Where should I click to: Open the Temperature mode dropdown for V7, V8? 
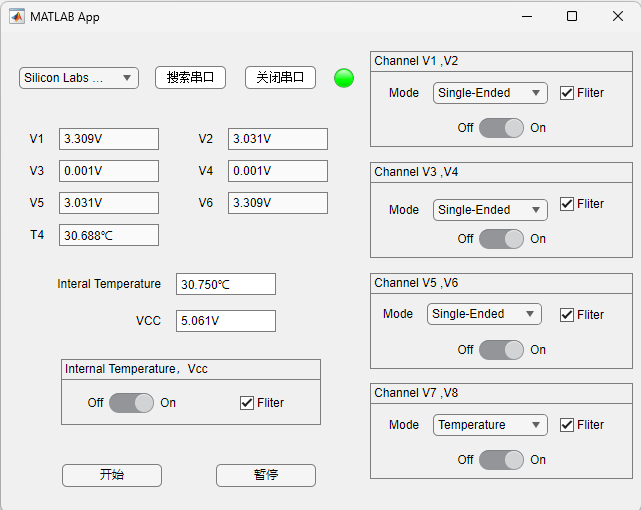(490, 425)
